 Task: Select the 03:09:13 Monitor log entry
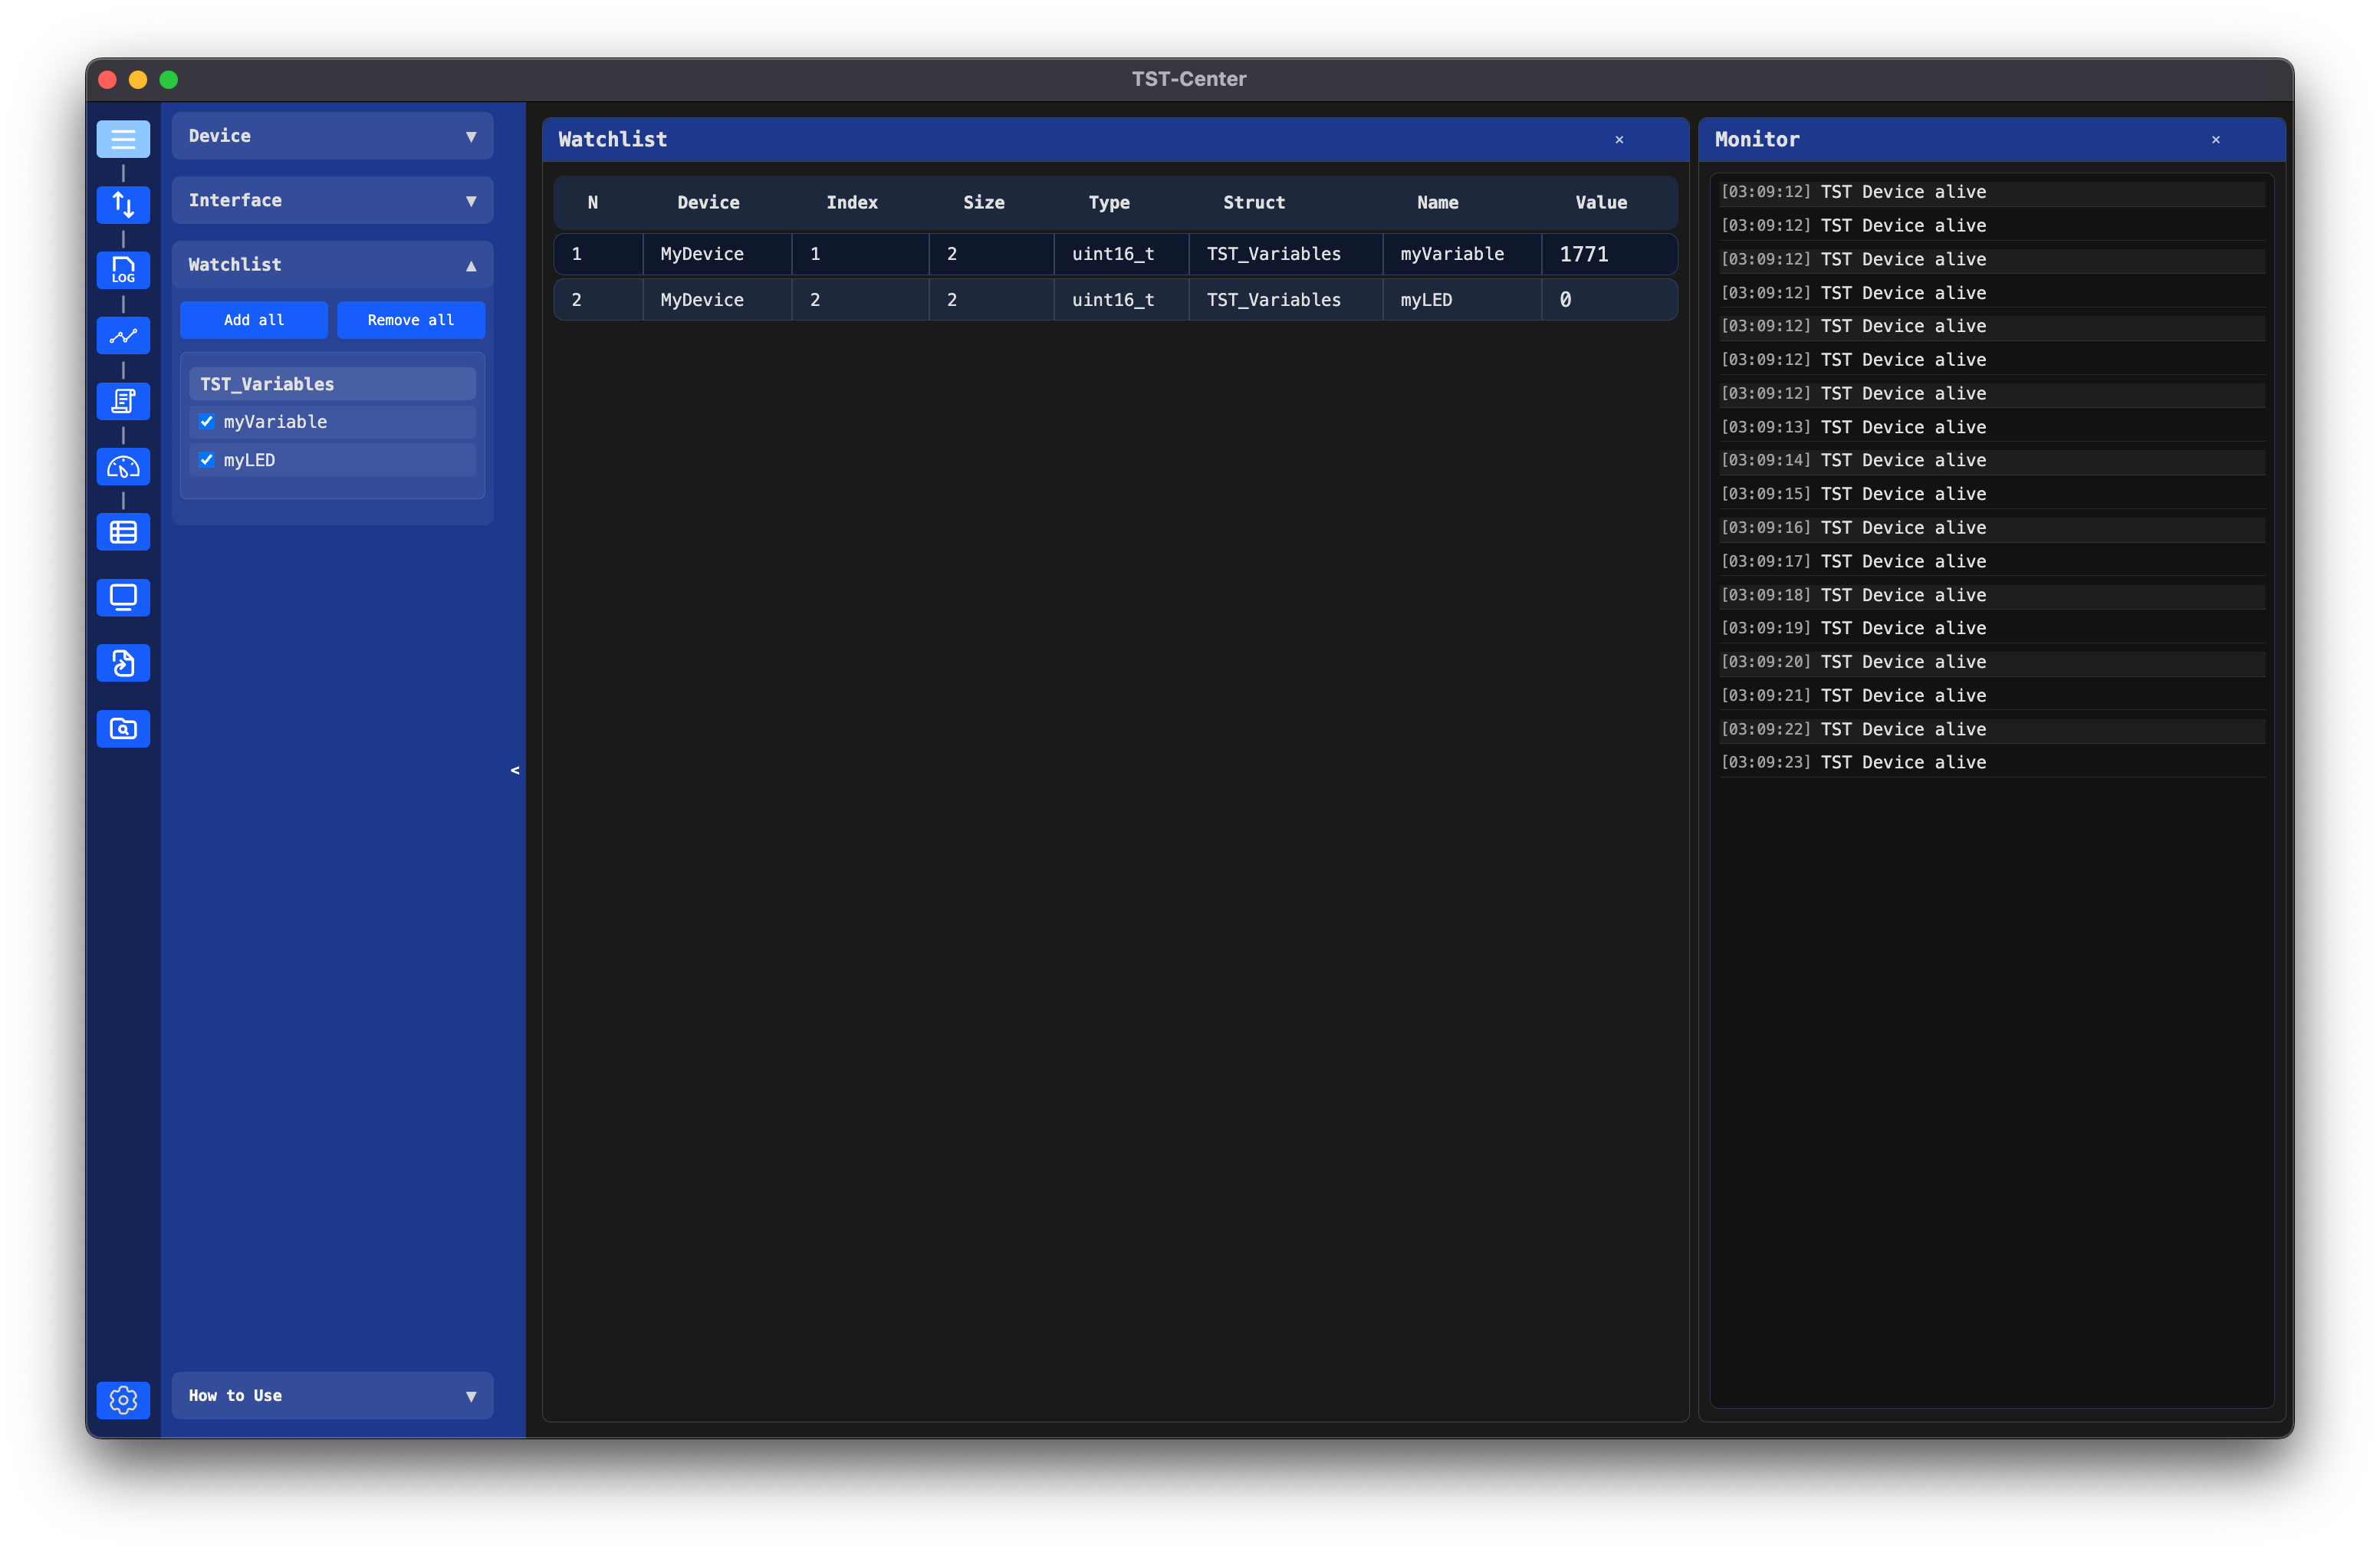pyautogui.click(x=1992, y=427)
